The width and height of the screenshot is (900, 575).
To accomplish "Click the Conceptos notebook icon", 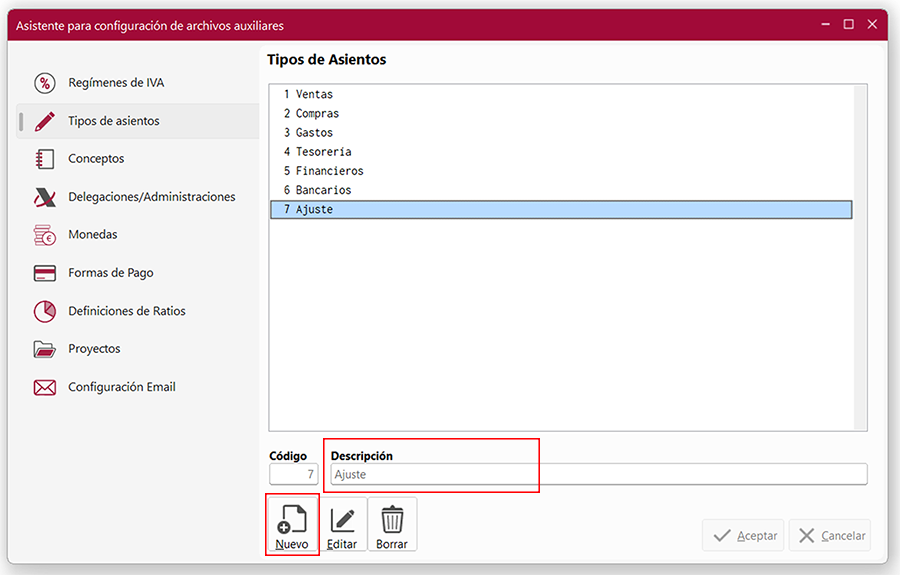I will click(x=45, y=159).
